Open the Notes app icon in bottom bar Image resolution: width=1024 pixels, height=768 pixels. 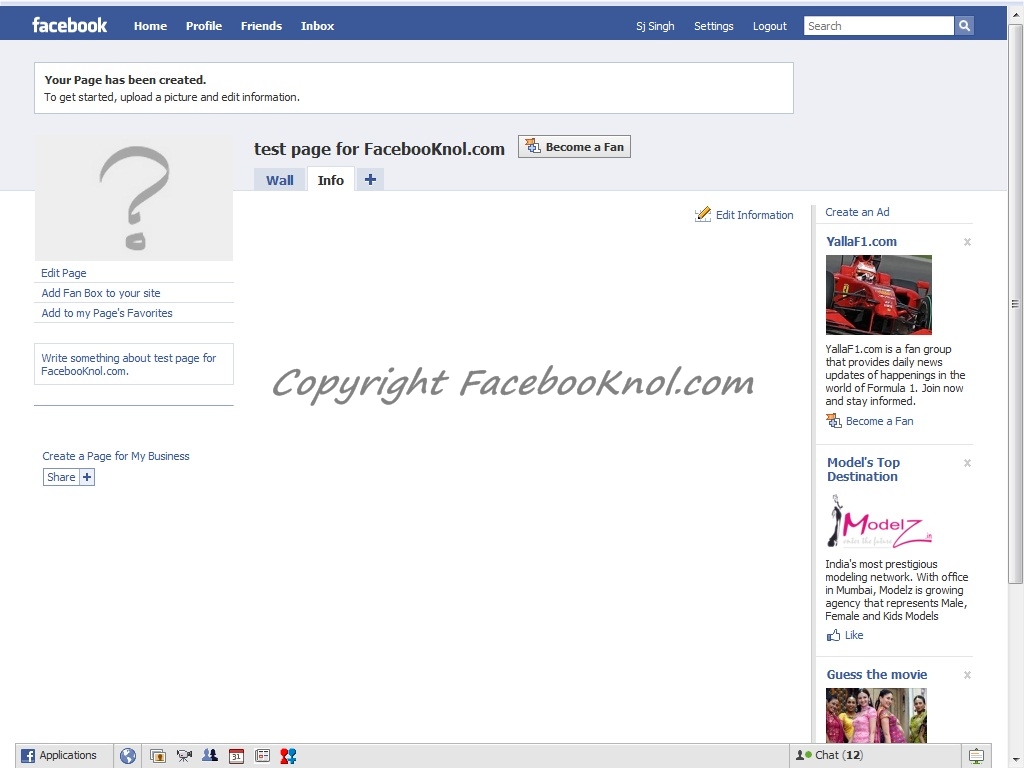(x=263, y=756)
